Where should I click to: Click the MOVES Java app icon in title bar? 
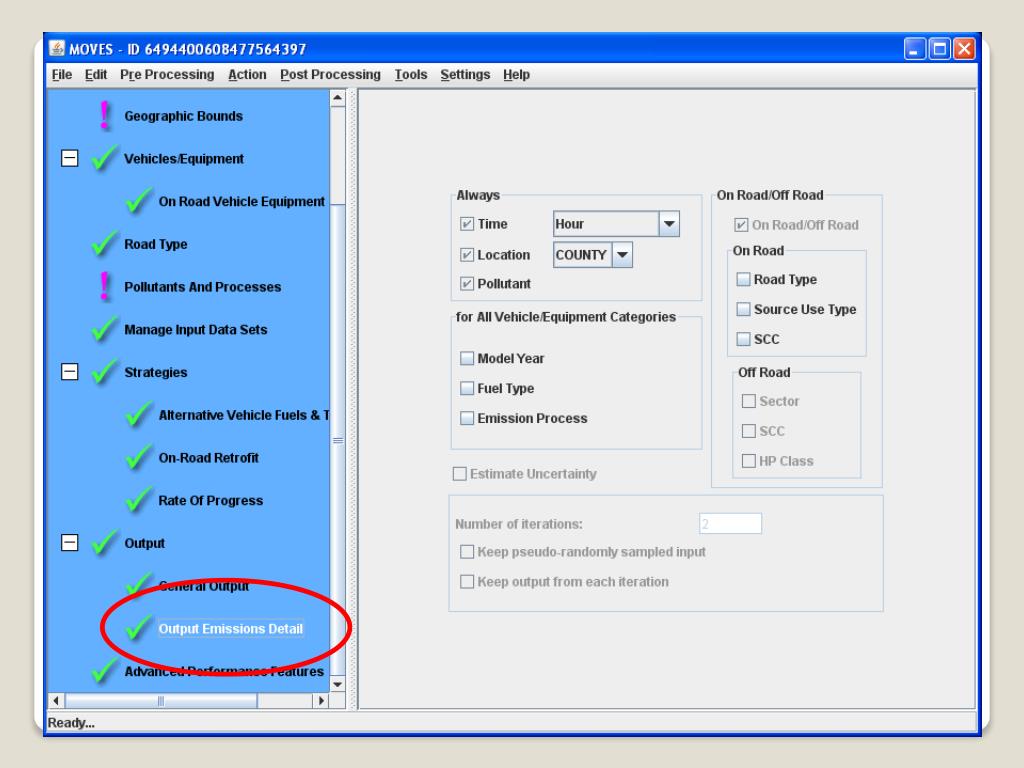(x=57, y=48)
